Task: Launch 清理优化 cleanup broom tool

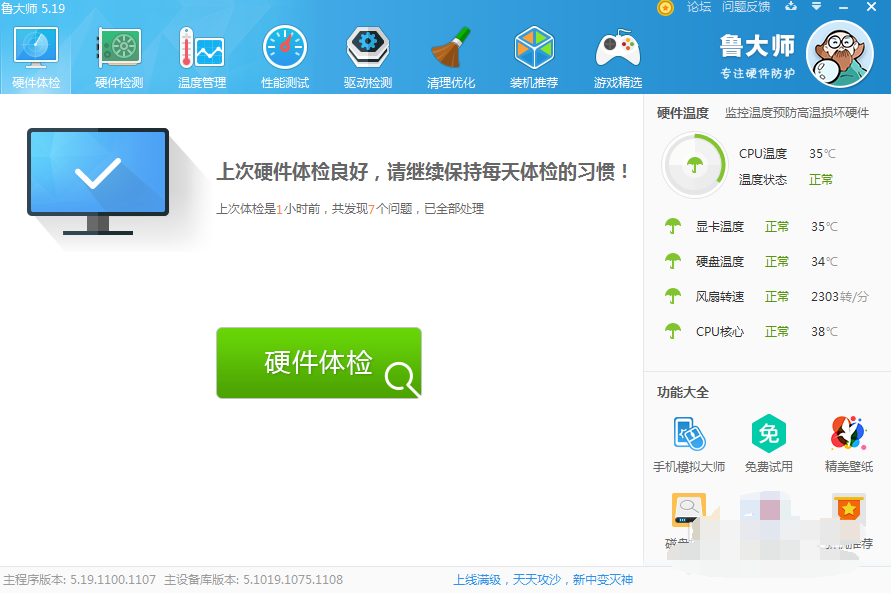Action: [x=451, y=58]
